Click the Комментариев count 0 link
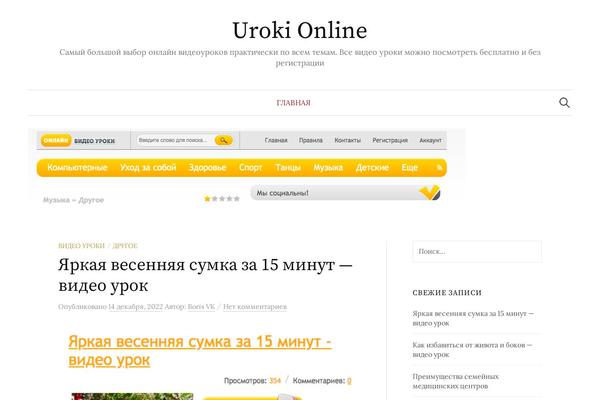 [349, 381]
